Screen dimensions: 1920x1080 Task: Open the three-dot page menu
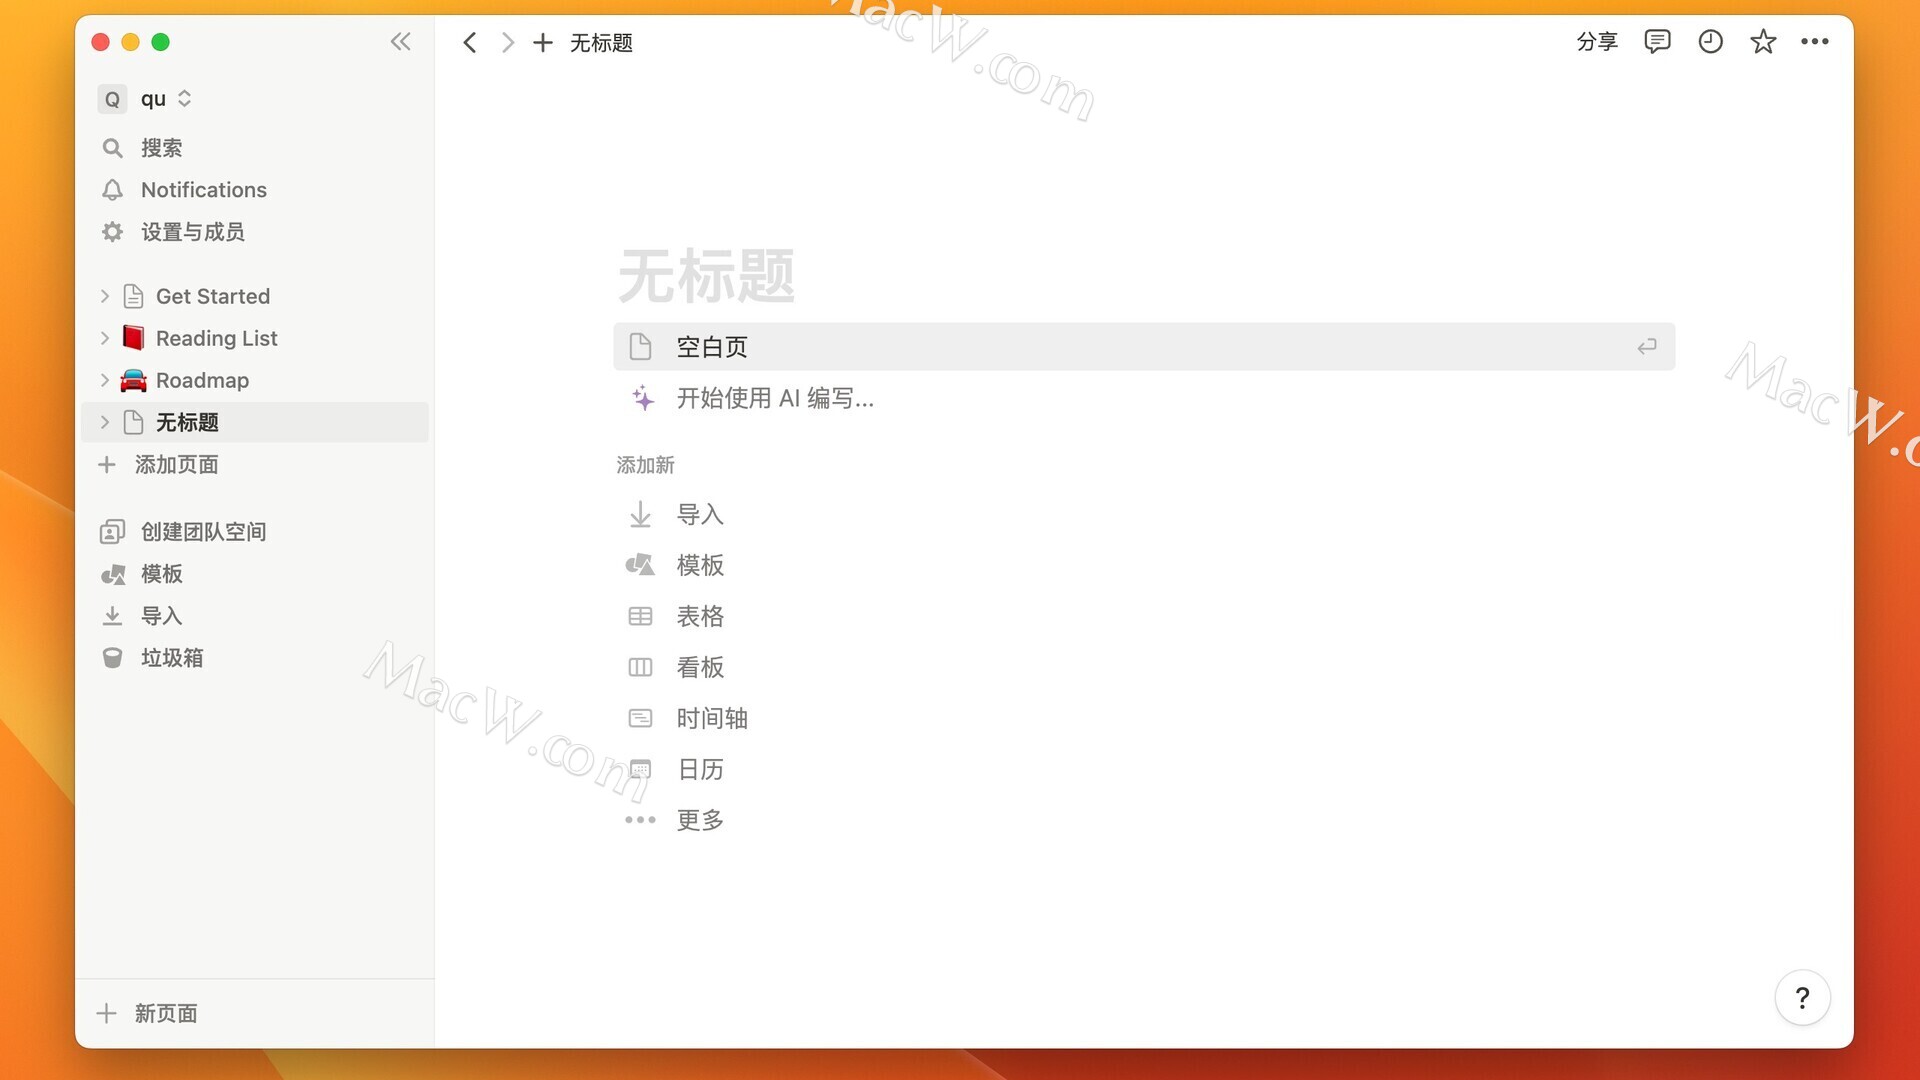pyautogui.click(x=1815, y=42)
